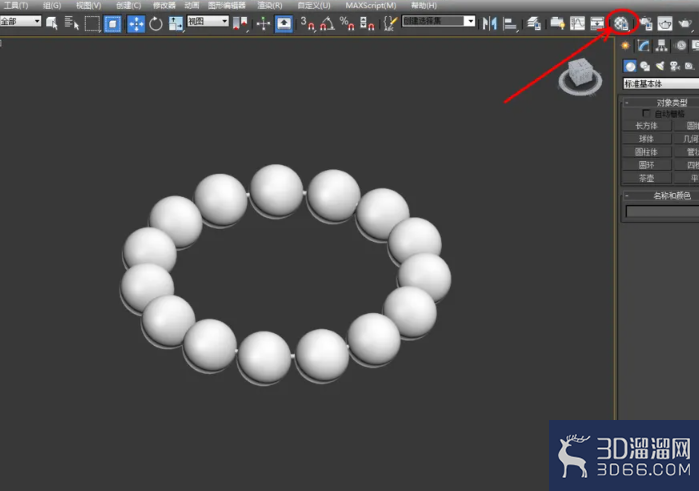
Task: Click the 长方体 box button
Action: tap(646, 126)
